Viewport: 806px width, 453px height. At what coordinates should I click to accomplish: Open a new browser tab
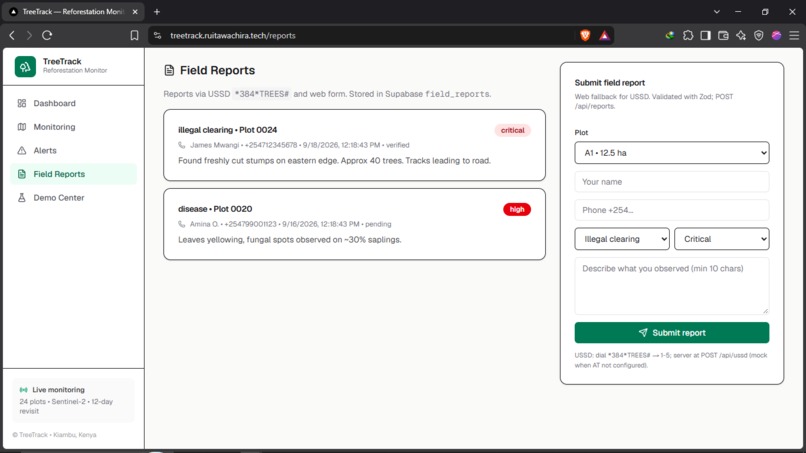point(157,11)
